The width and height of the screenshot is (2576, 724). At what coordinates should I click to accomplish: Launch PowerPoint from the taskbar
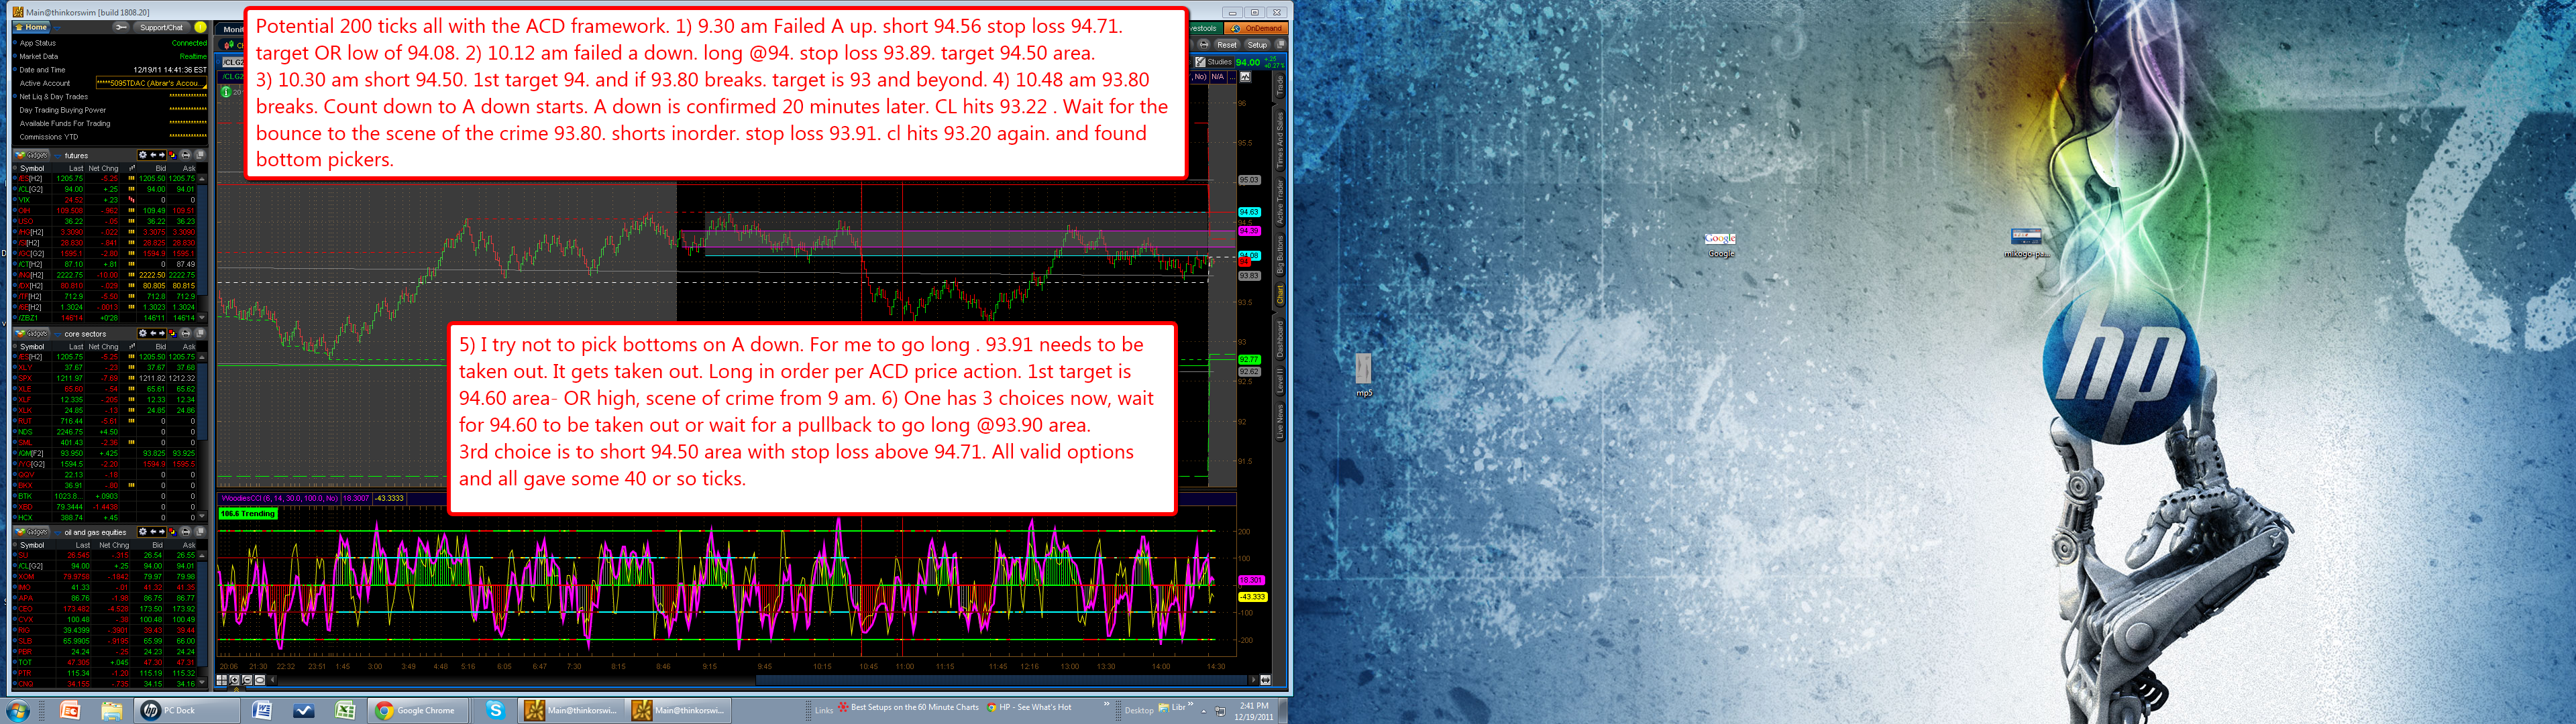coord(70,710)
